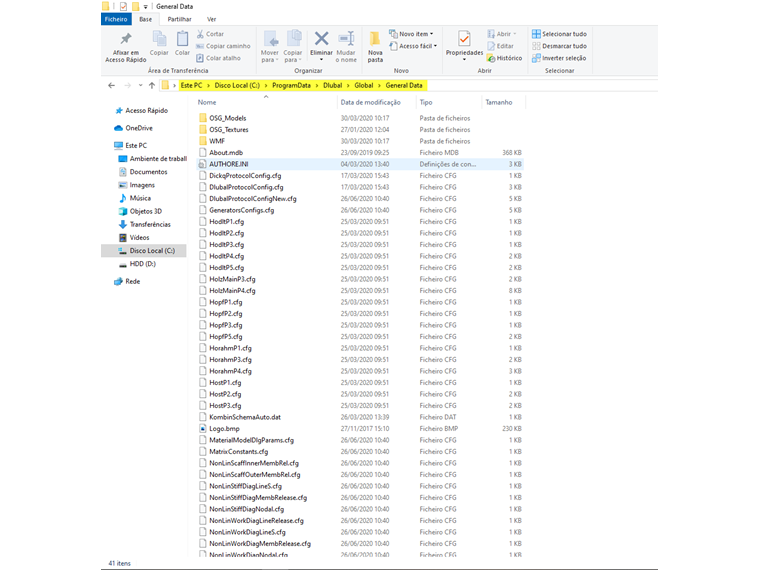The width and height of the screenshot is (760, 570).
Task: Open the Ficheiro menu tab
Action: click(116, 19)
